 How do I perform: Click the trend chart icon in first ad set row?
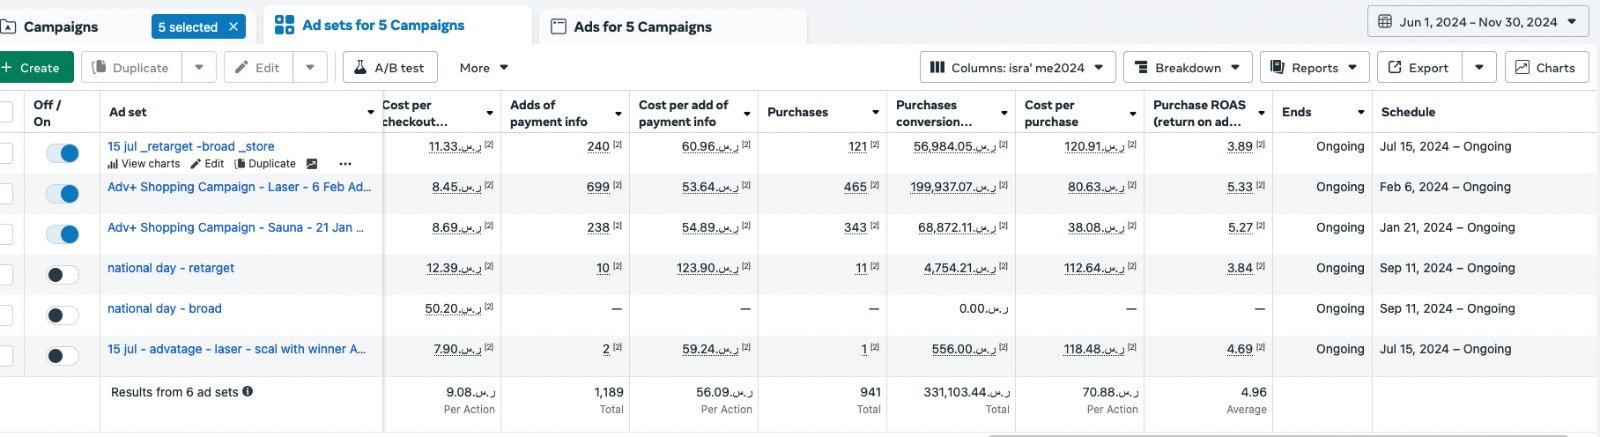[x=312, y=164]
